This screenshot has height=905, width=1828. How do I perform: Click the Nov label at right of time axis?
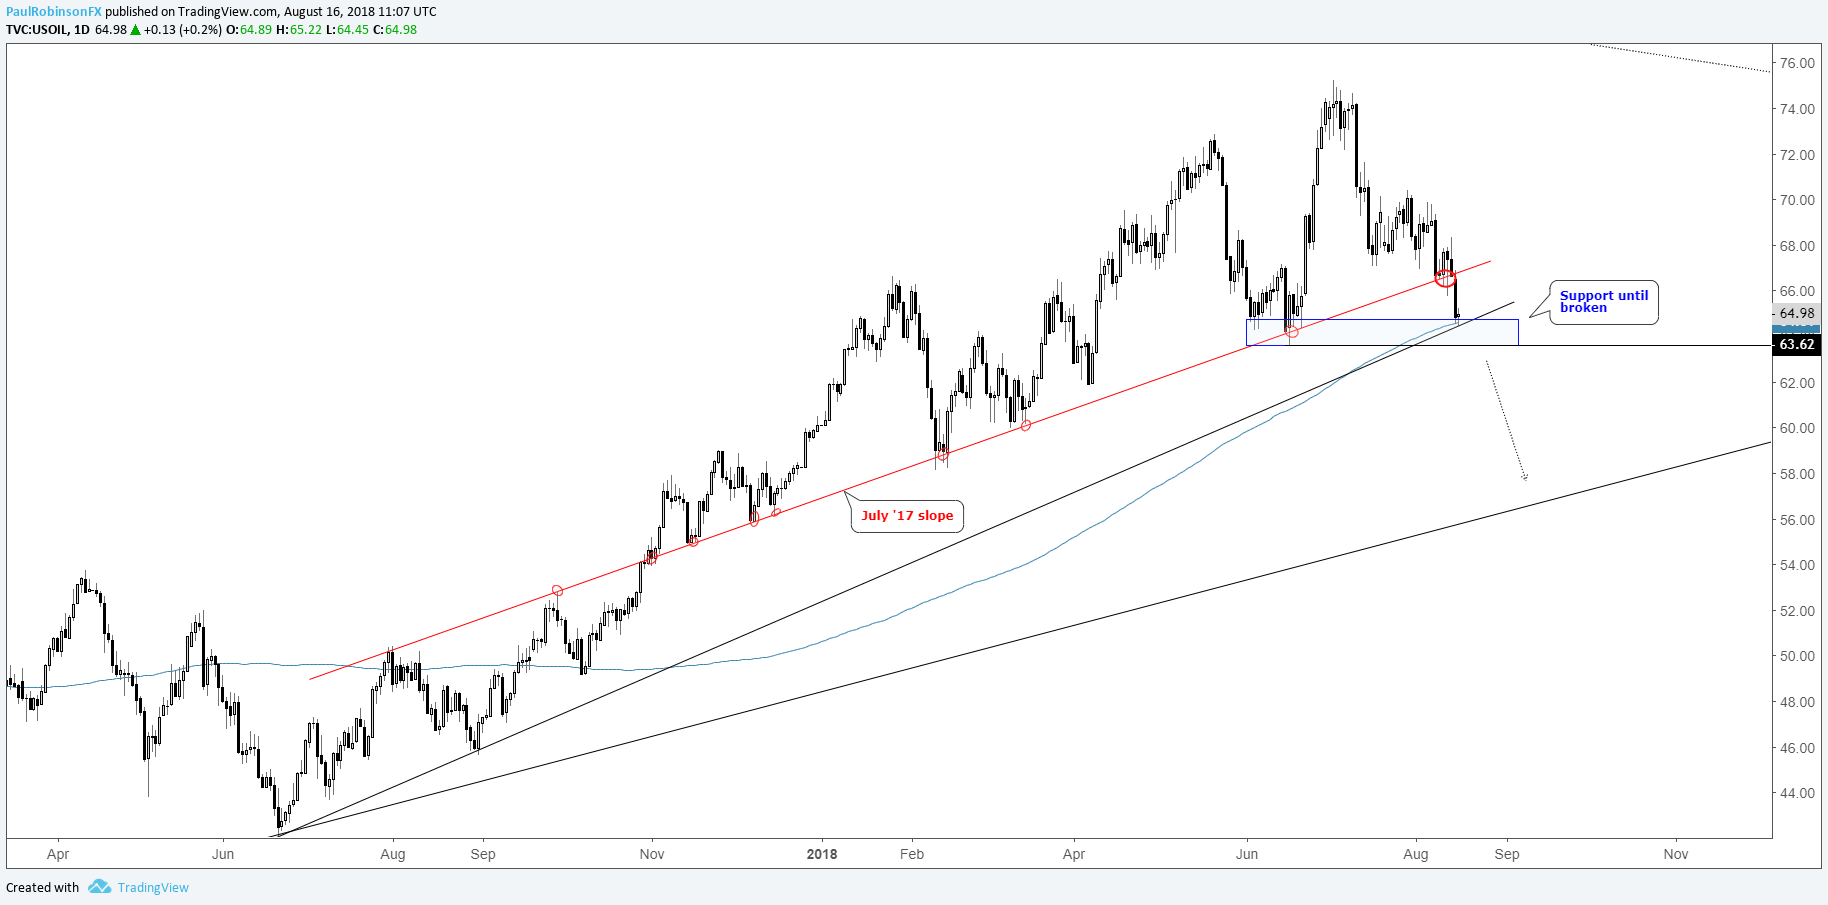1676,854
